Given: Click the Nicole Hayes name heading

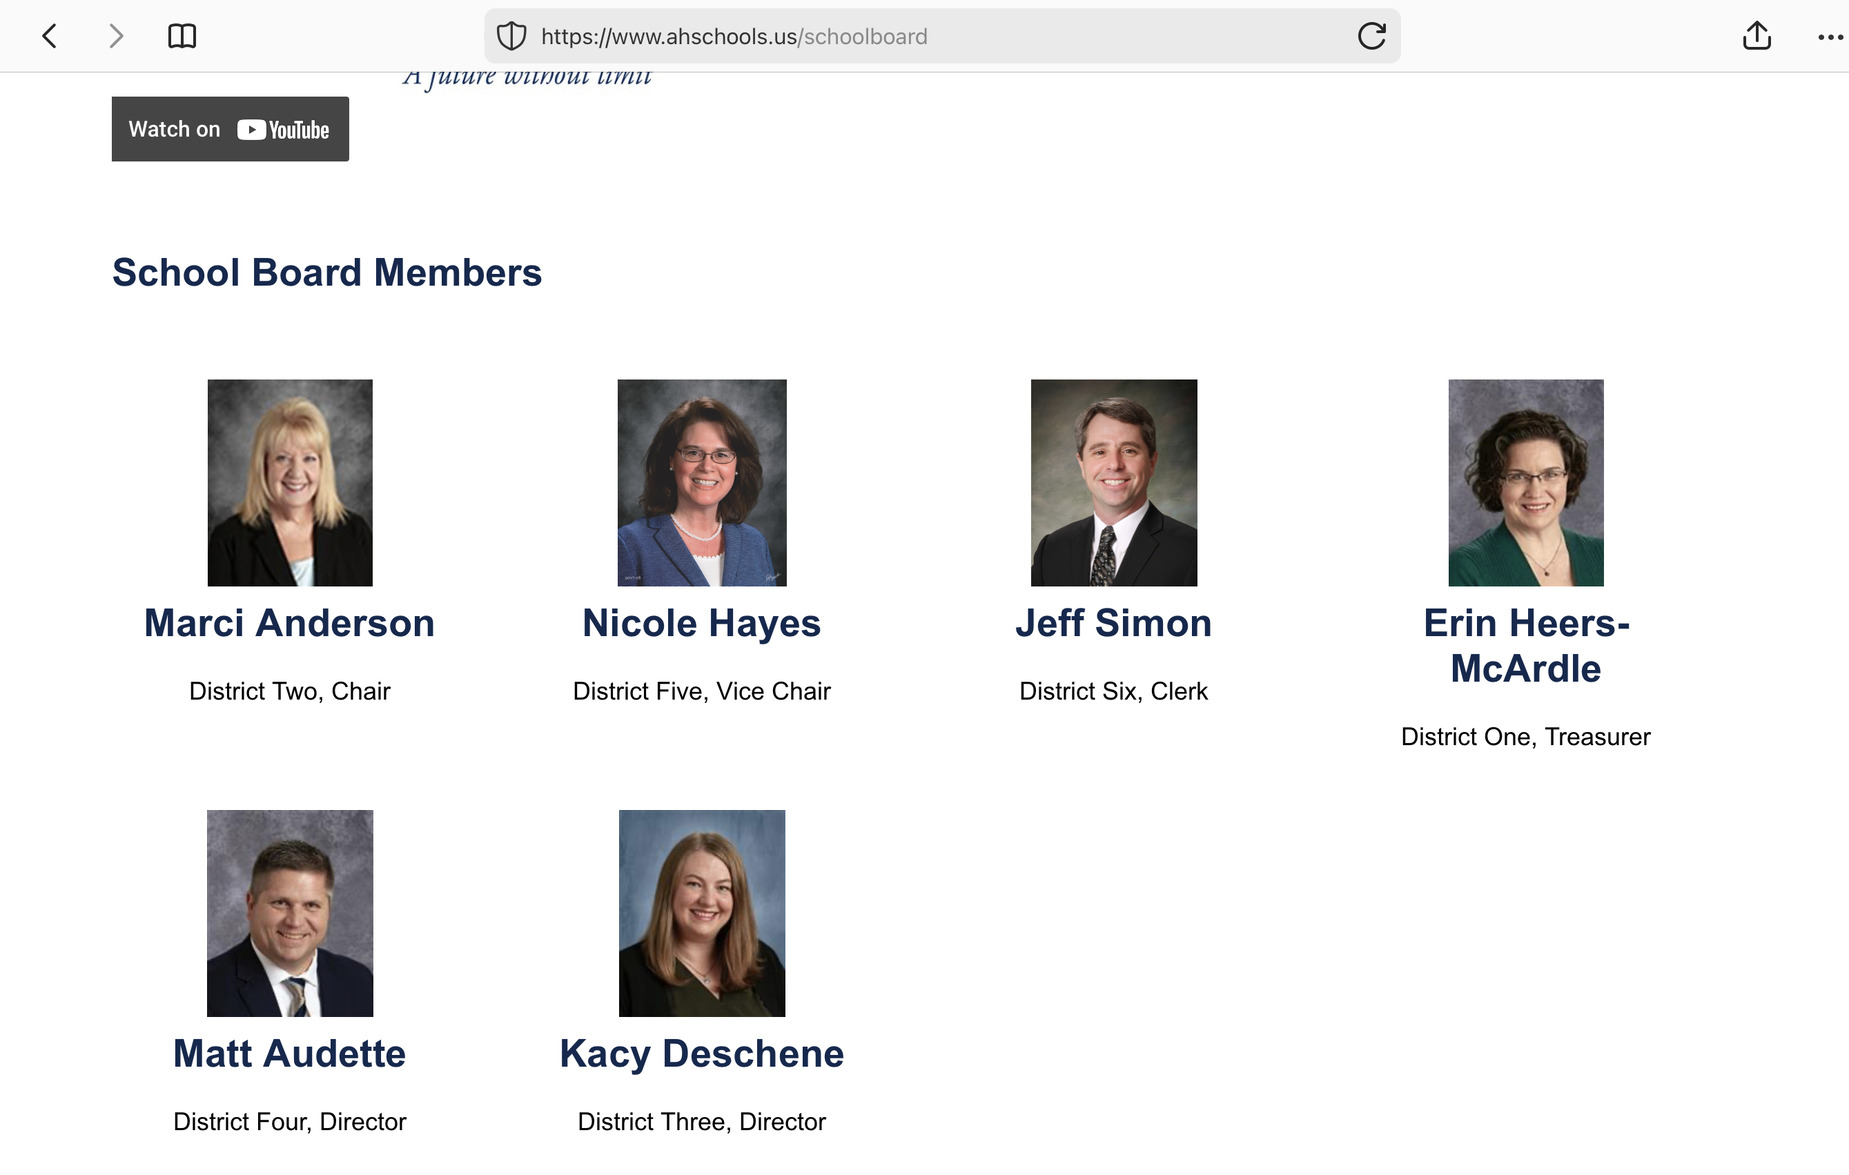Looking at the screenshot, I should pyautogui.click(x=702, y=623).
